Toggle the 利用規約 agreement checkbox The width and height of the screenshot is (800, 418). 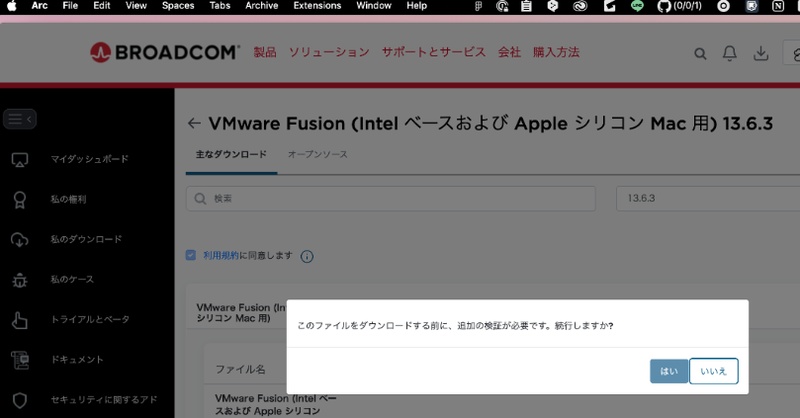point(191,255)
